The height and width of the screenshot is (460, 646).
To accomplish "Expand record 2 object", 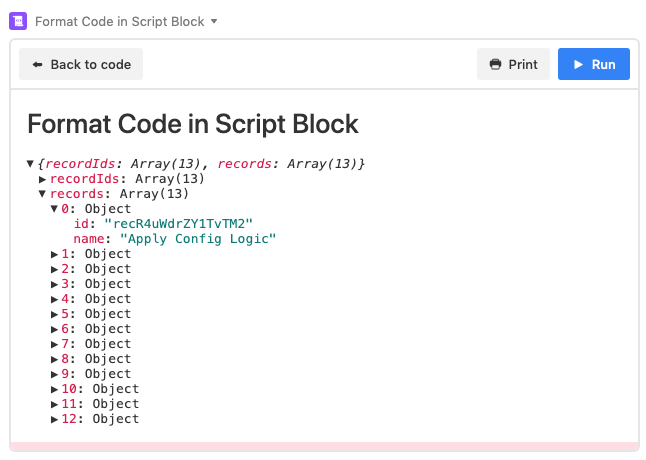I will coord(54,269).
